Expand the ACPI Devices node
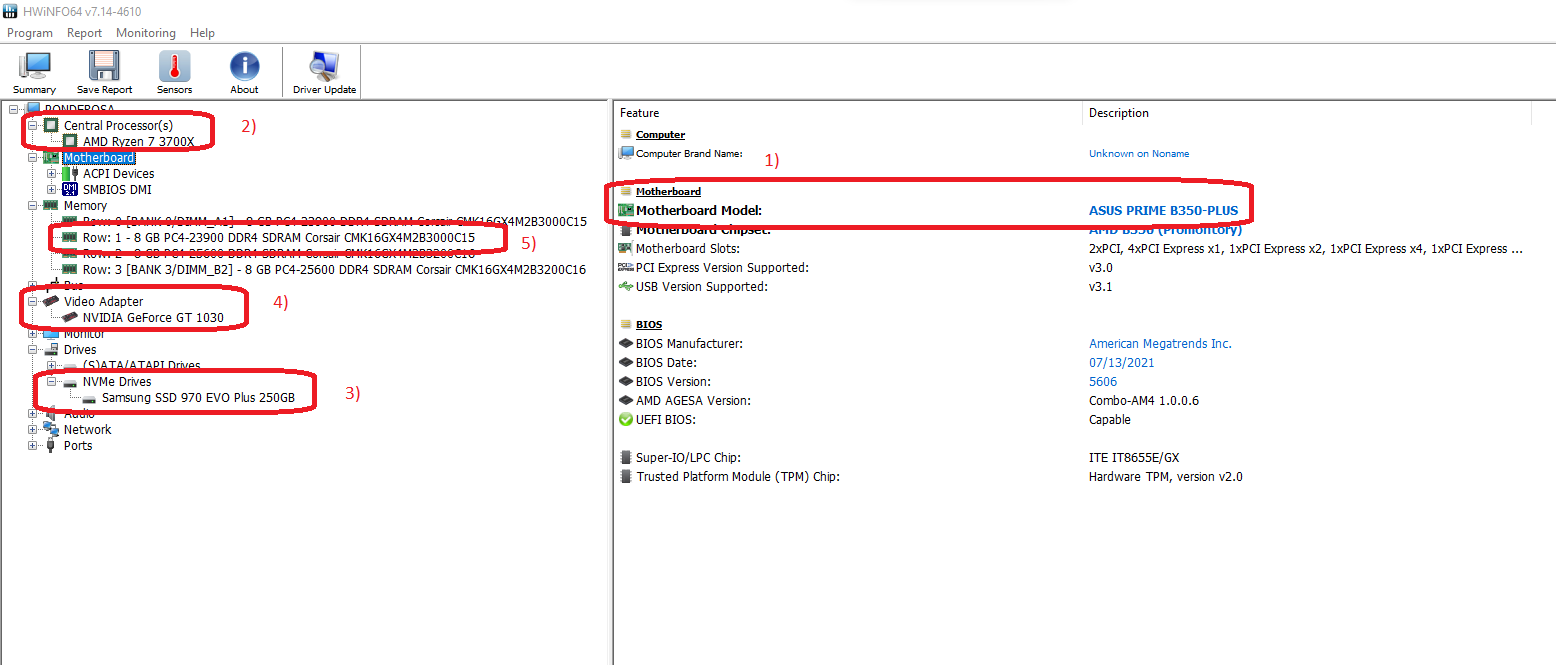This screenshot has width=1556, height=665. click(x=52, y=173)
